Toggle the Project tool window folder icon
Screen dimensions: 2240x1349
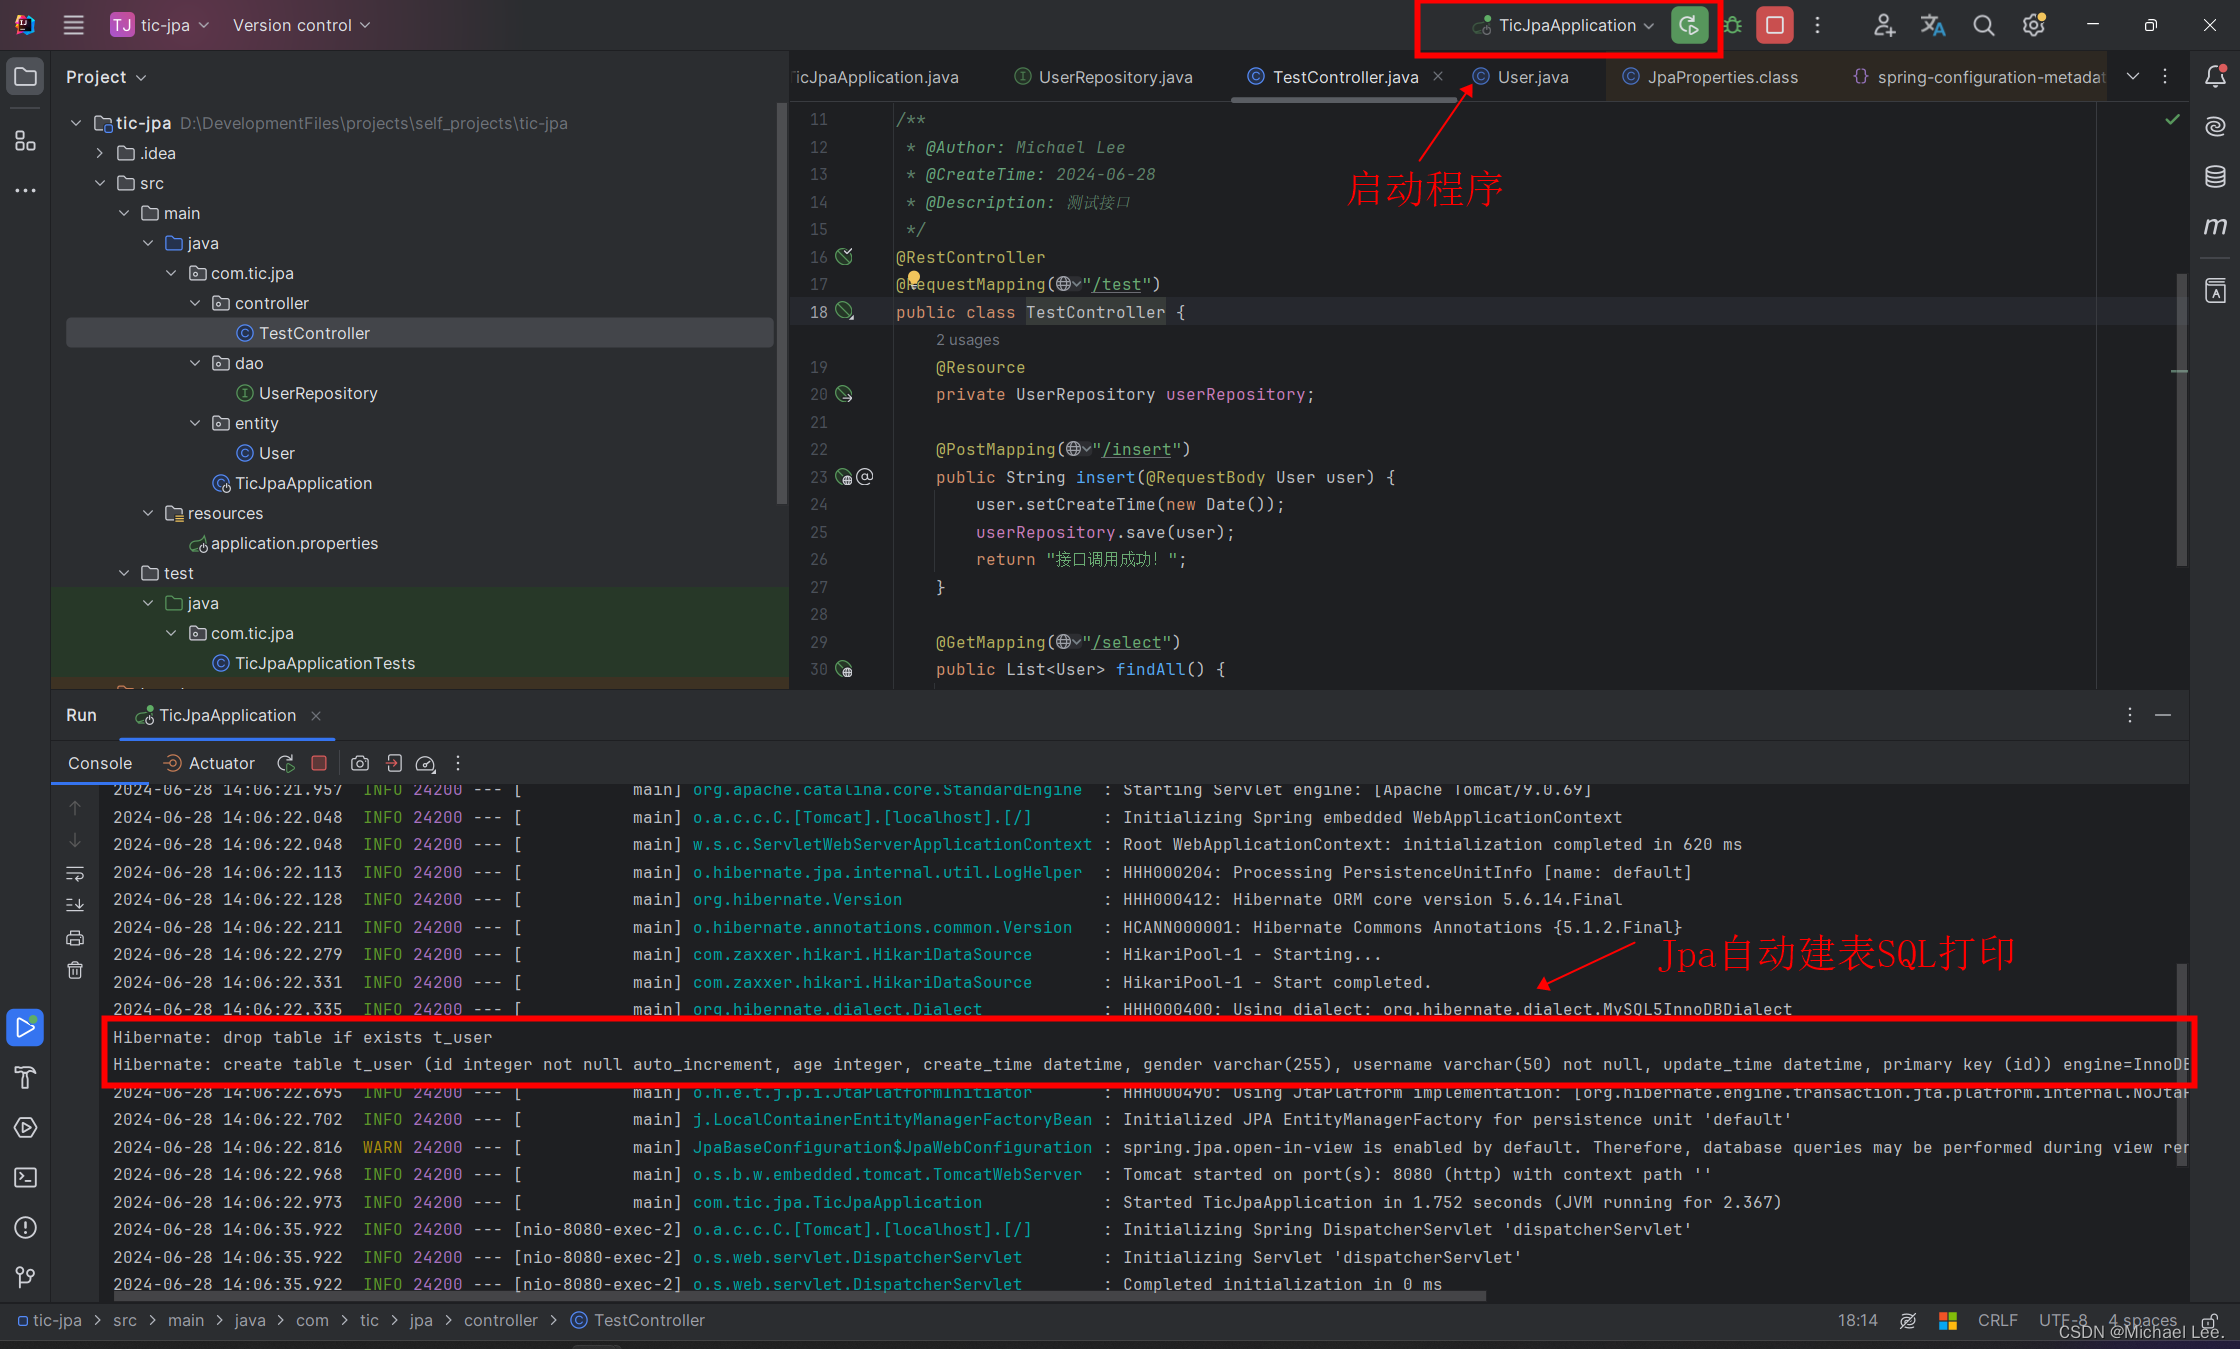(26, 77)
